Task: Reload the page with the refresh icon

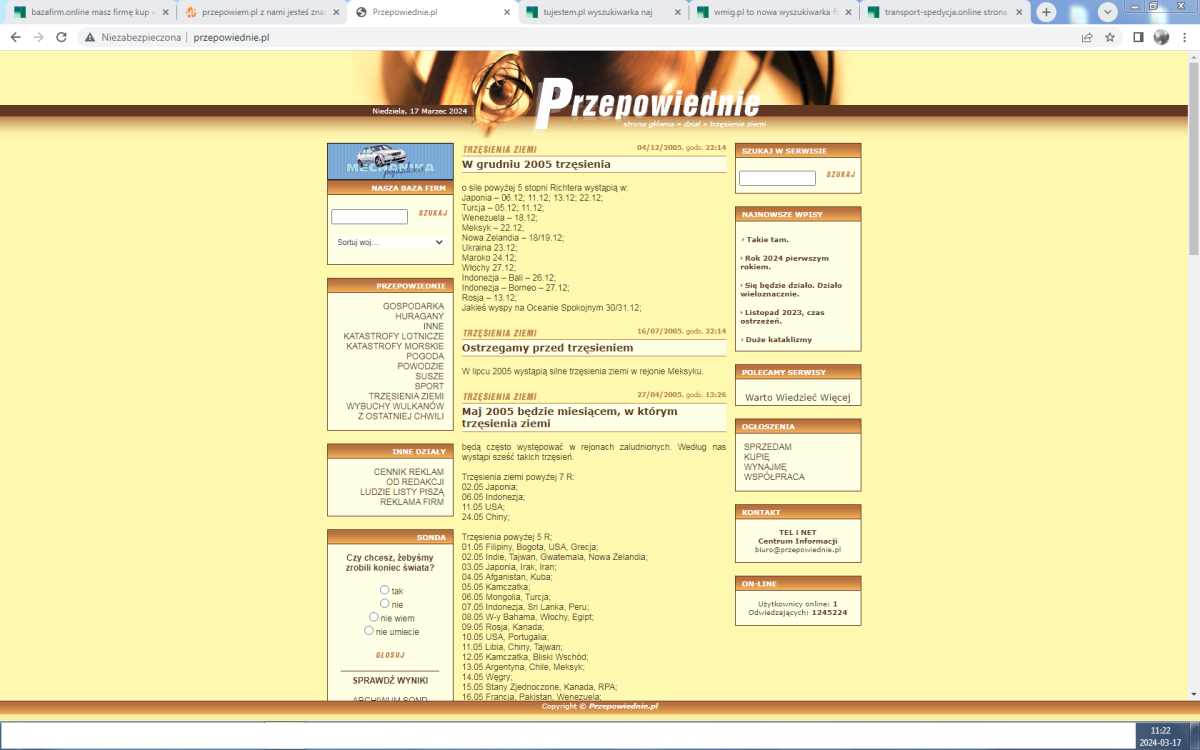Action: pos(61,37)
